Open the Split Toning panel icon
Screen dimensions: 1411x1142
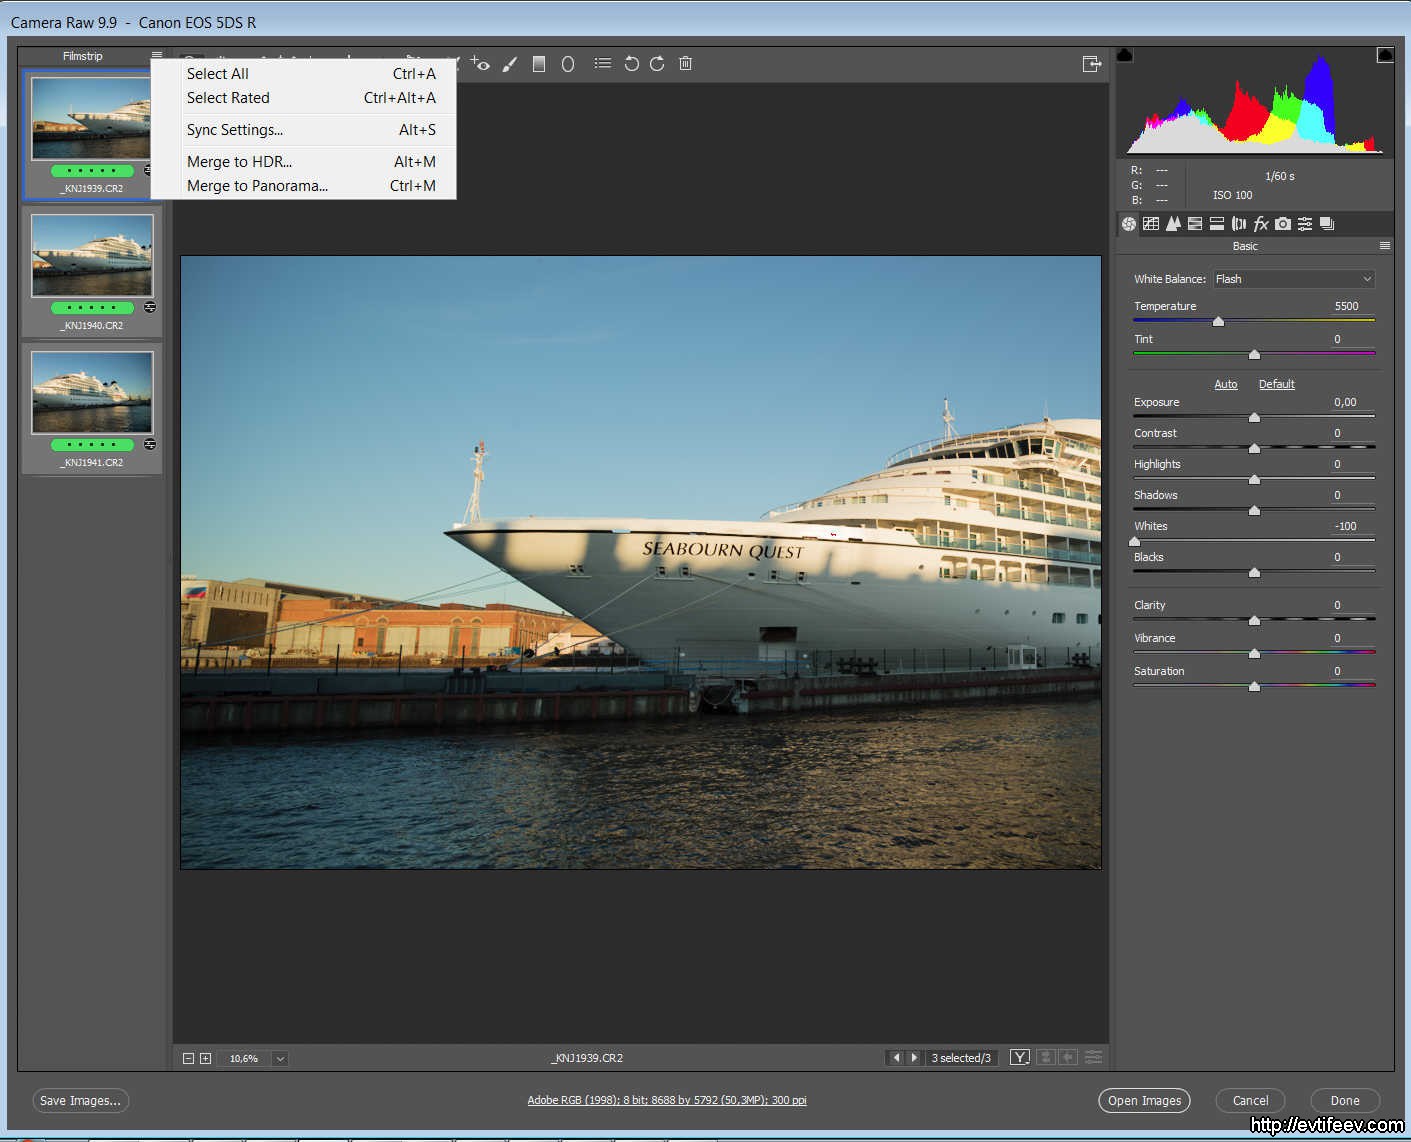coord(1217,224)
